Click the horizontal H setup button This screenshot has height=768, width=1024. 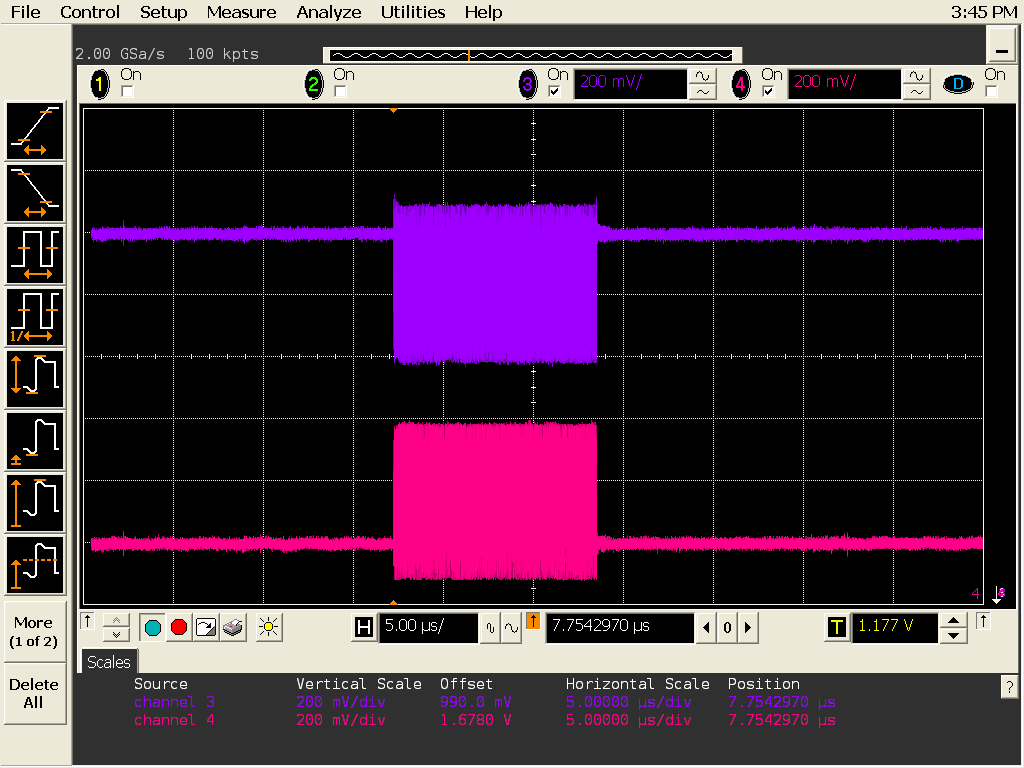coord(364,628)
